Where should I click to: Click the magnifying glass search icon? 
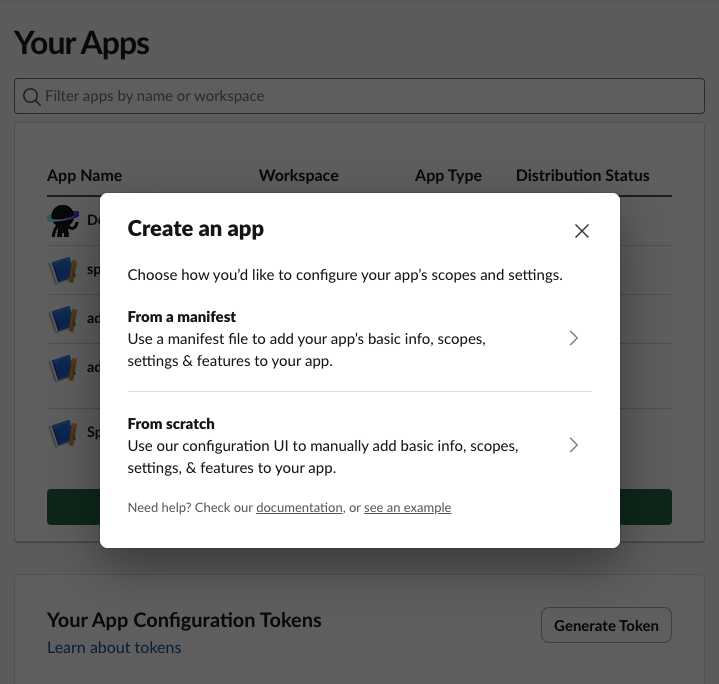[x=32, y=97]
